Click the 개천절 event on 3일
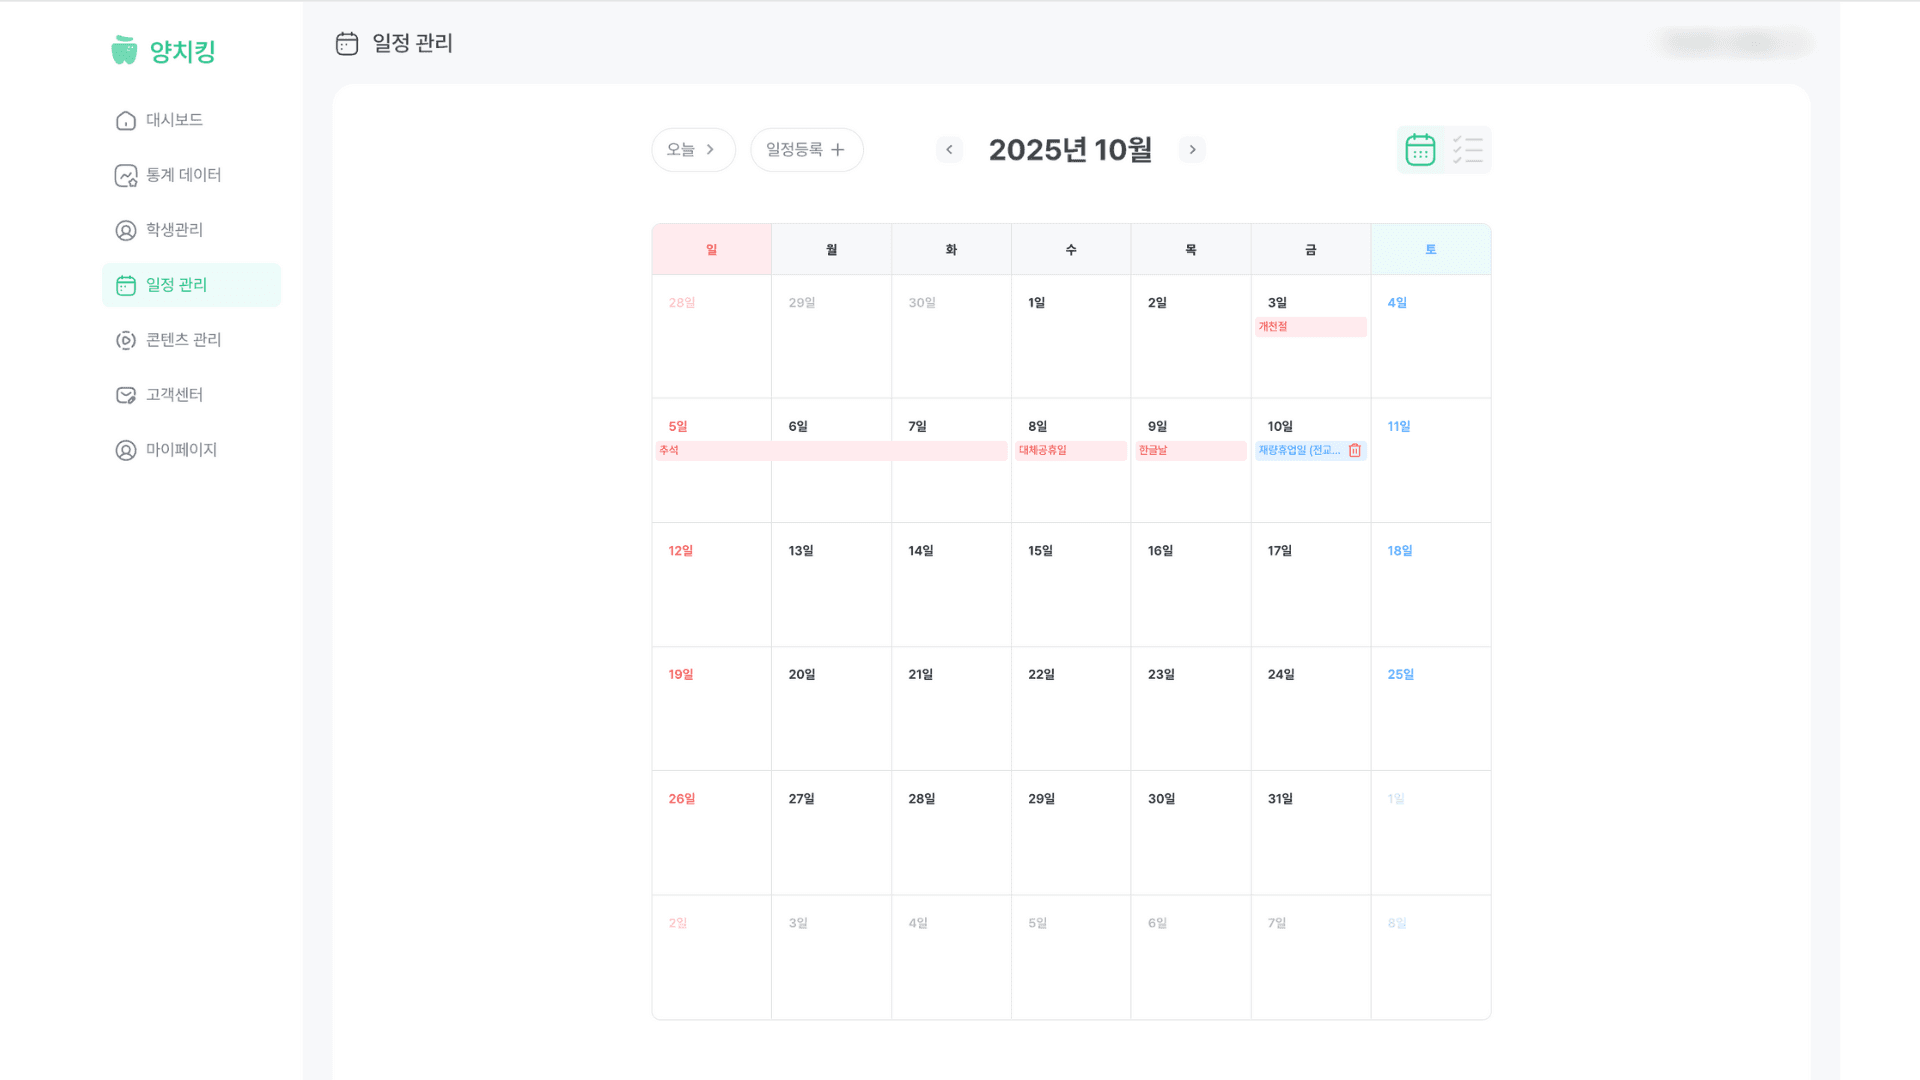Image resolution: width=1920 pixels, height=1080 pixels. click(x=1310, y=327)
